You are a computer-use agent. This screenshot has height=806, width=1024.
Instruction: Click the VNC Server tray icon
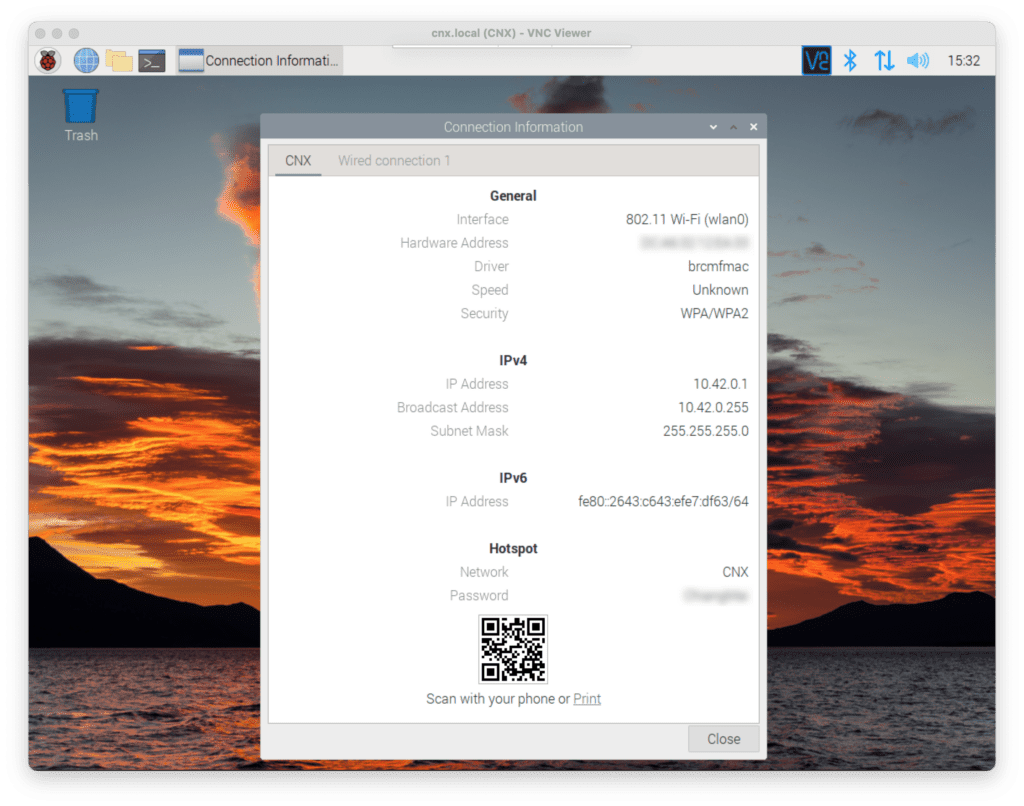816,61
